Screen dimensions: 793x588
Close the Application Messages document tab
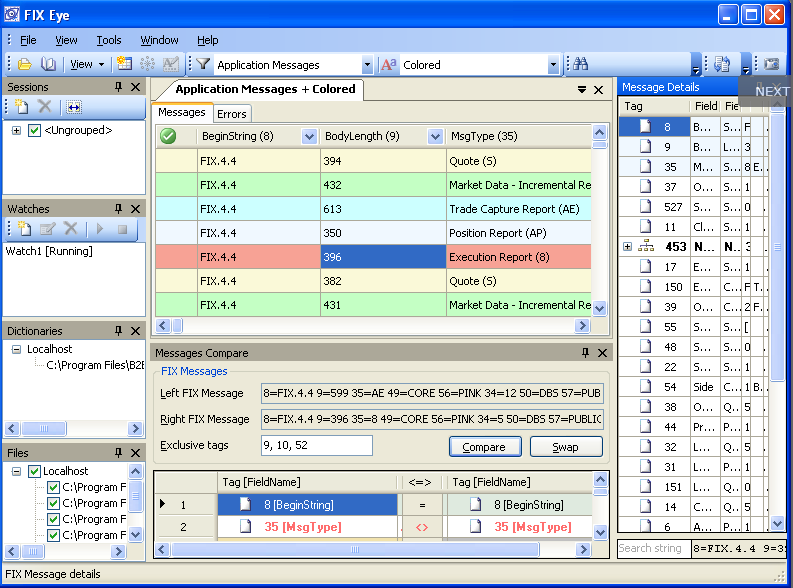599,90
